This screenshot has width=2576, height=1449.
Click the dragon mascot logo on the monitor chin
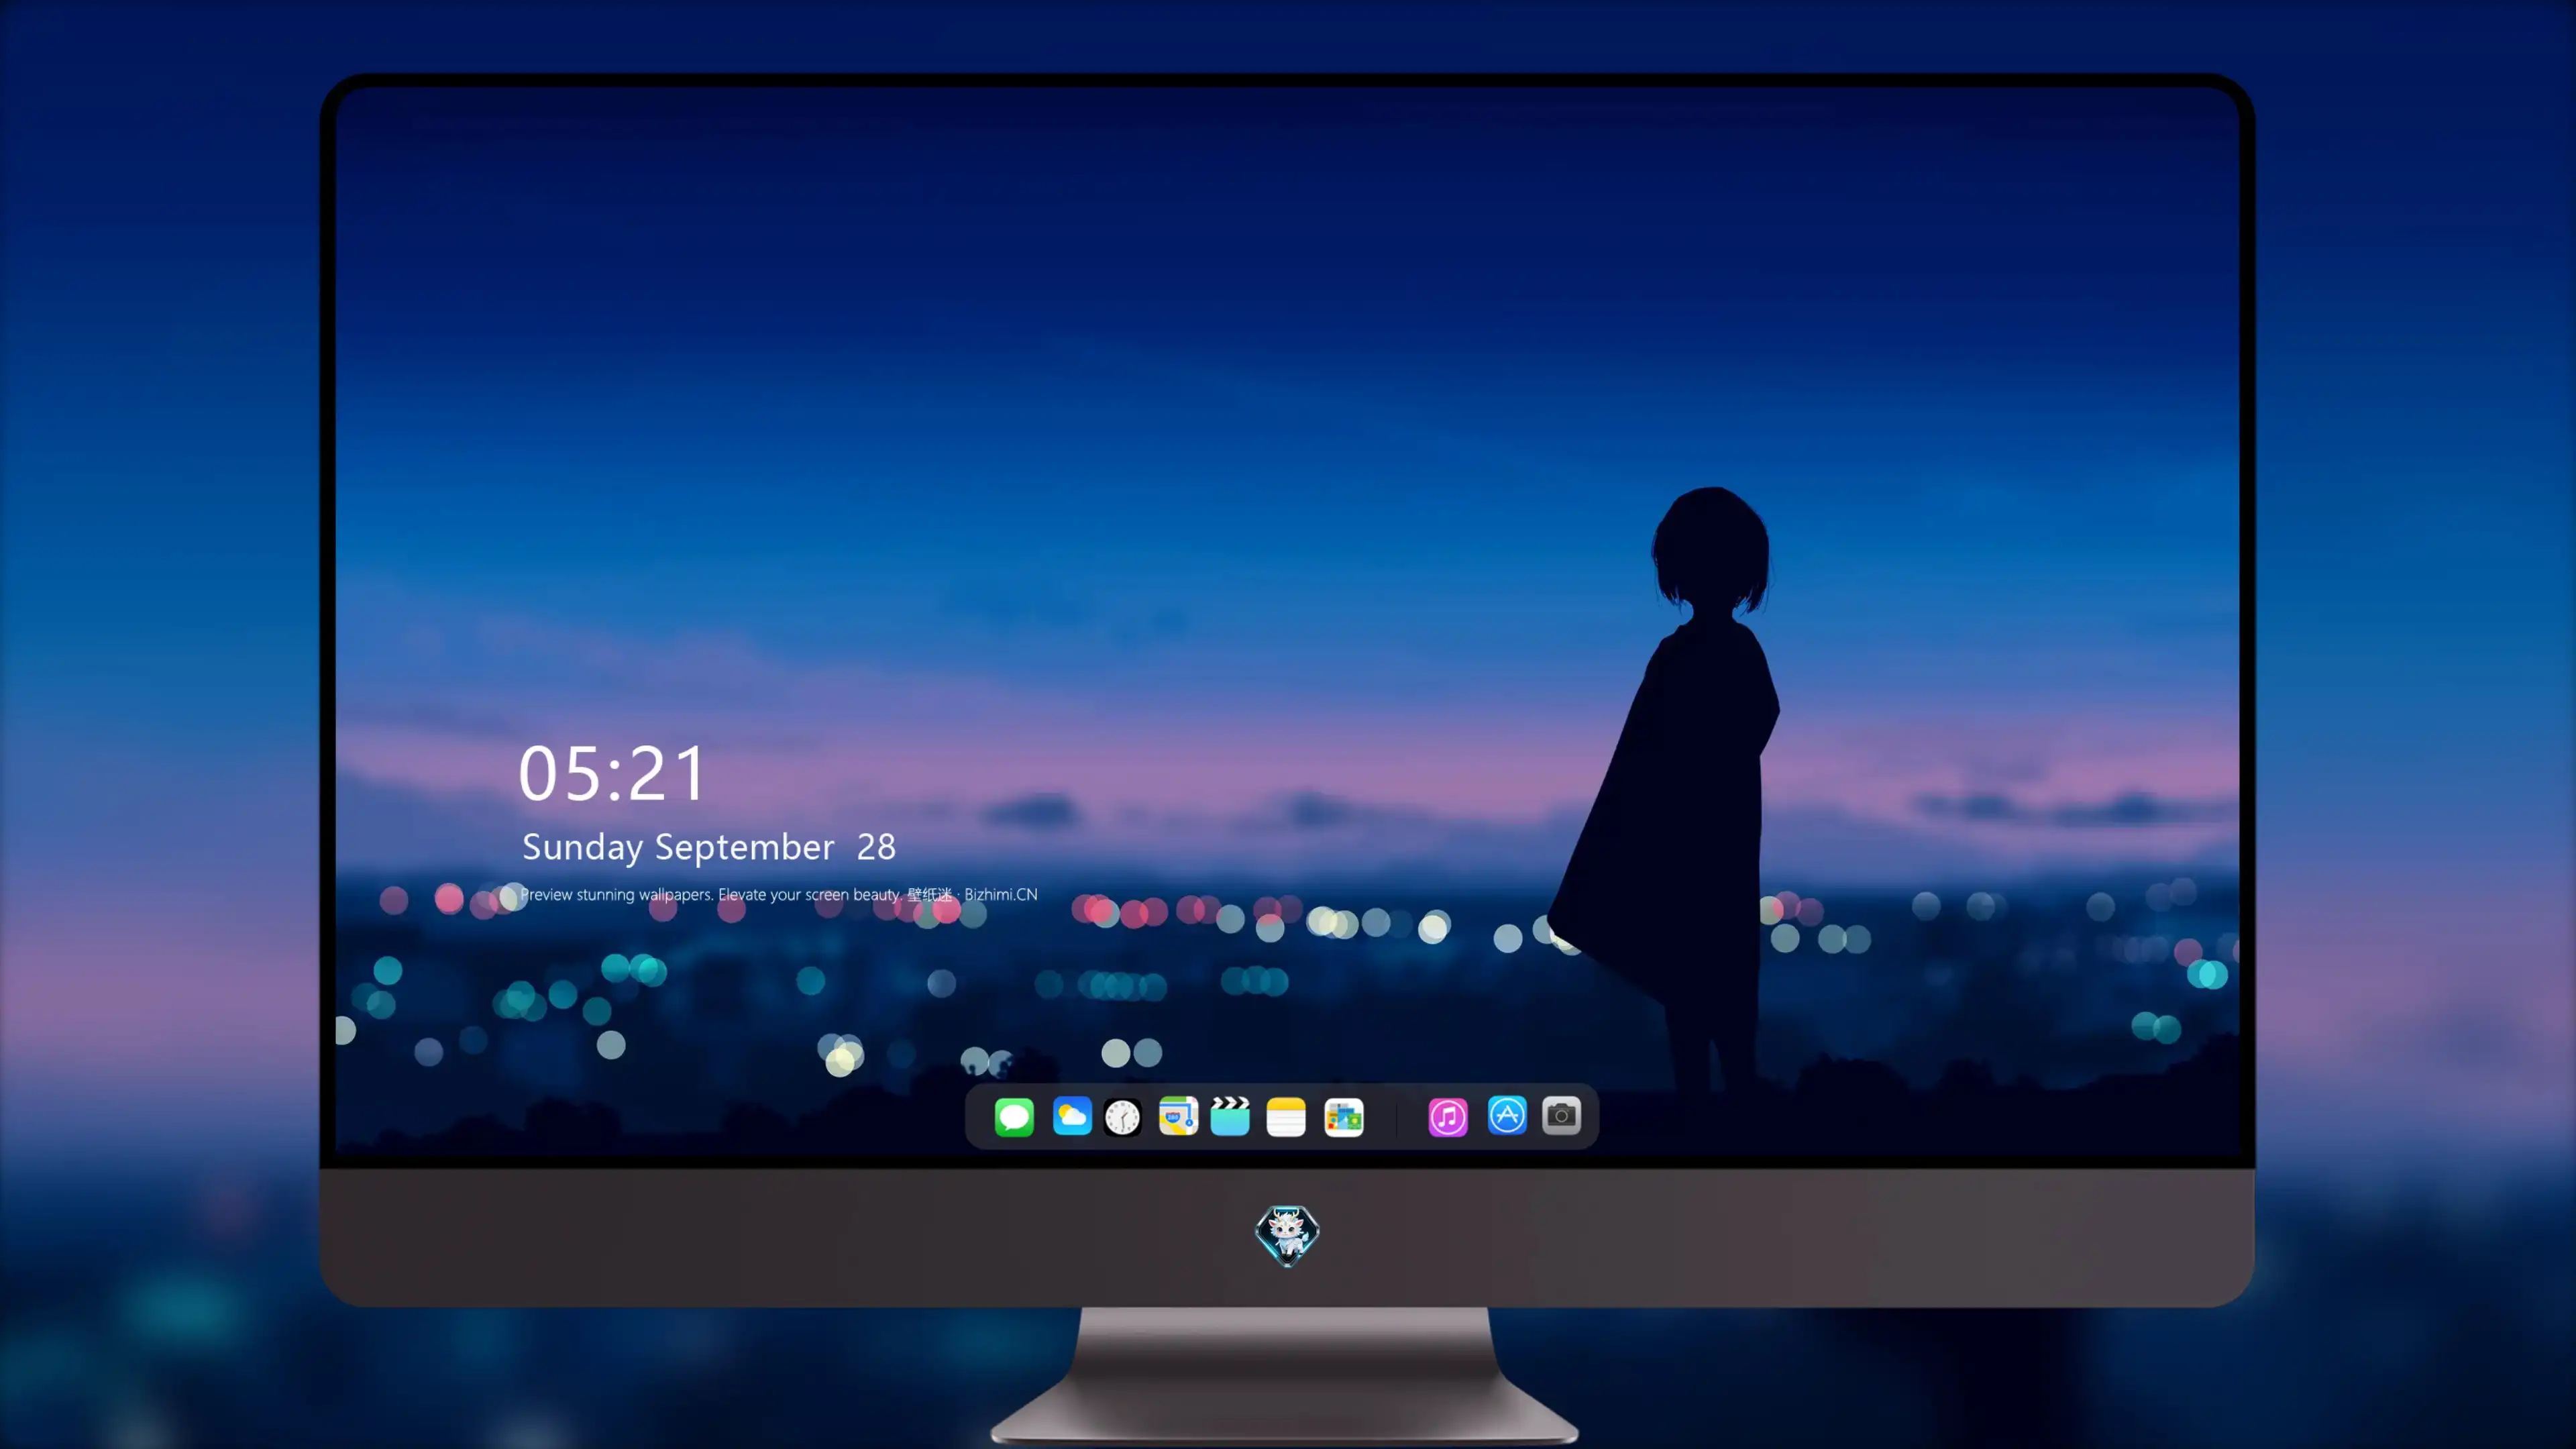click(1287, 1235)
